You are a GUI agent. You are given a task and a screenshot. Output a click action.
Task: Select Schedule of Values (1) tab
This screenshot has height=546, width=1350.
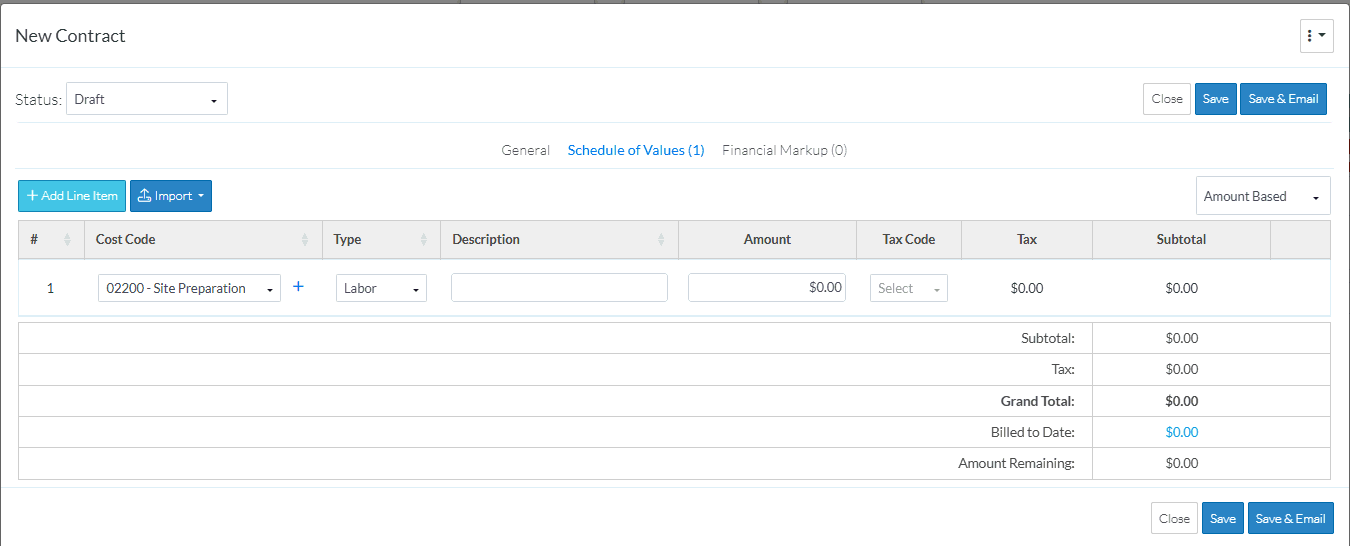(636, 150)
